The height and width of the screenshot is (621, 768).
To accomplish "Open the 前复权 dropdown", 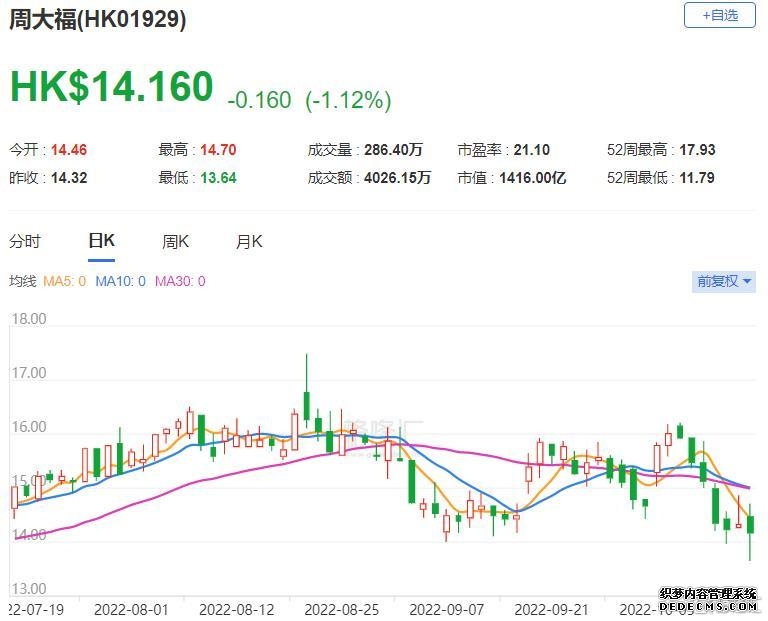I will pos(724,282).
